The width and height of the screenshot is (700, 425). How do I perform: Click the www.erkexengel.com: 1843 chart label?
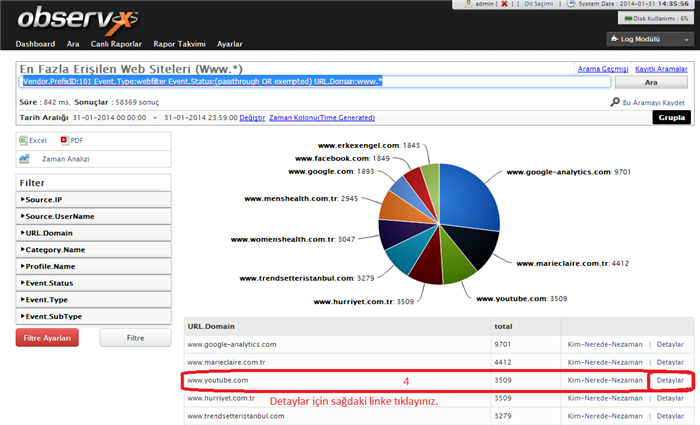point(369,145)
